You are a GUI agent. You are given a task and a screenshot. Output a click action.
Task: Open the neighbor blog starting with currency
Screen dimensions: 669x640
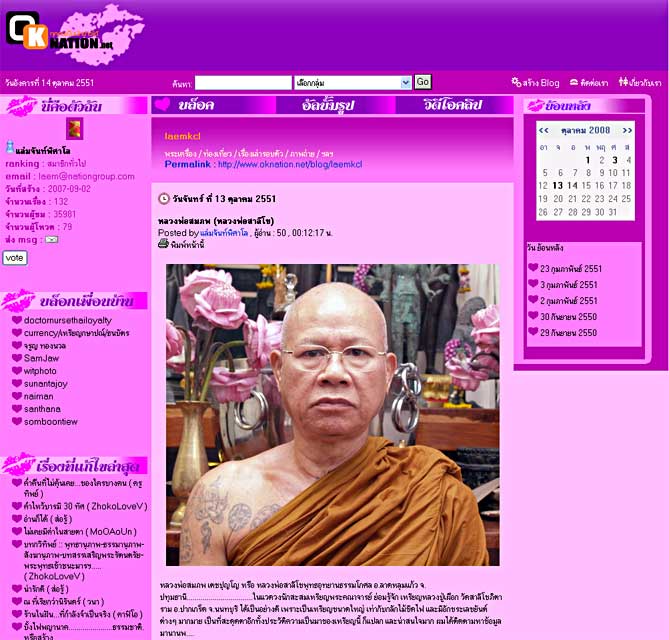pyautogui.click(x=76, y=333)
